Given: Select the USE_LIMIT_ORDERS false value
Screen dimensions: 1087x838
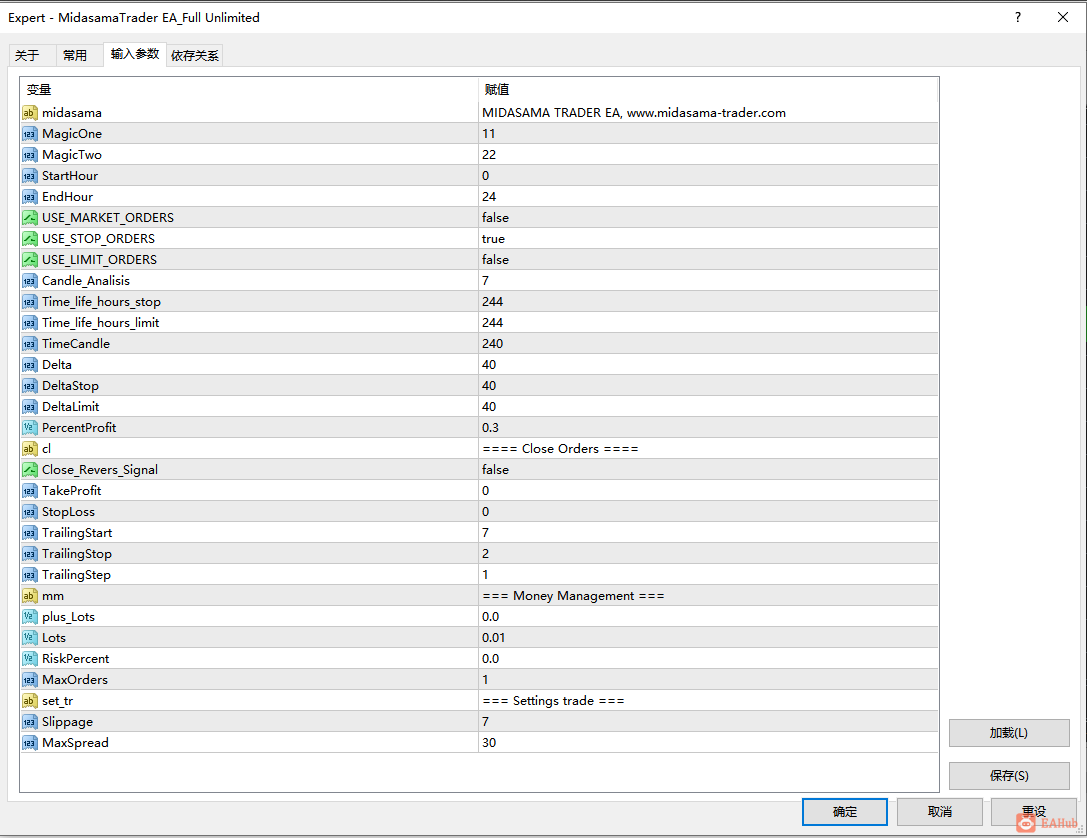Looking at the screenshot, I should pyautogui.click(x=495, y=260).
